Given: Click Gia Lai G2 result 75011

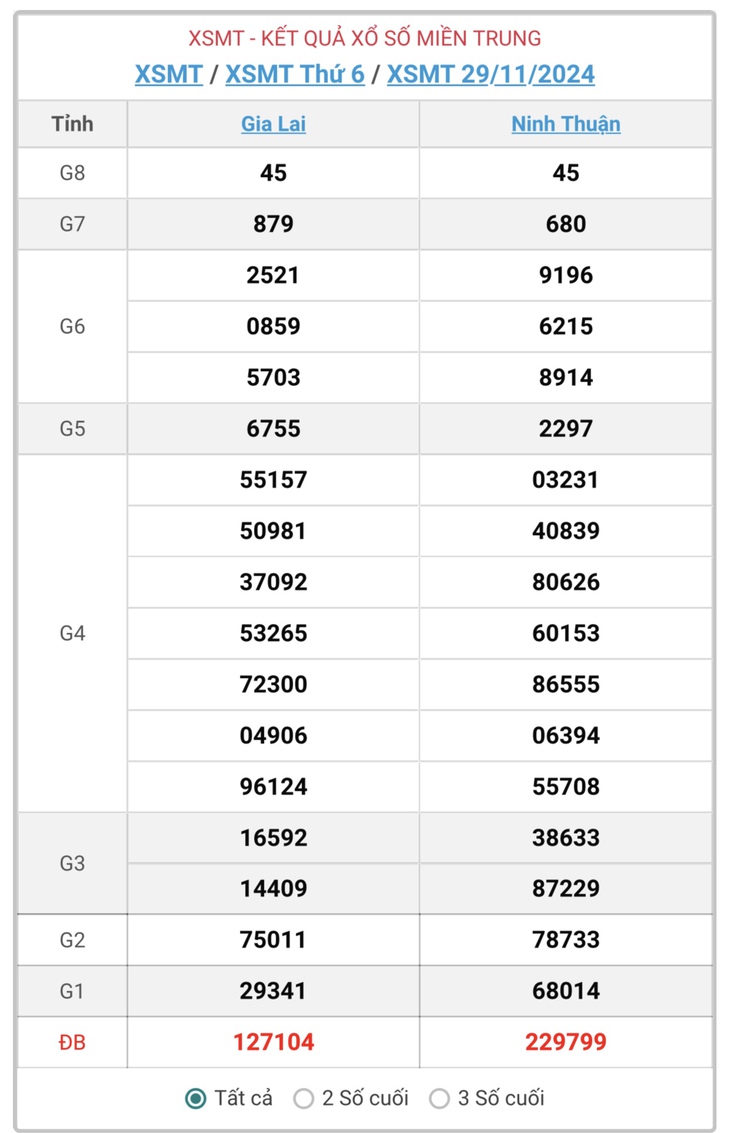Looking at the screenshot, I should [273, 939].
